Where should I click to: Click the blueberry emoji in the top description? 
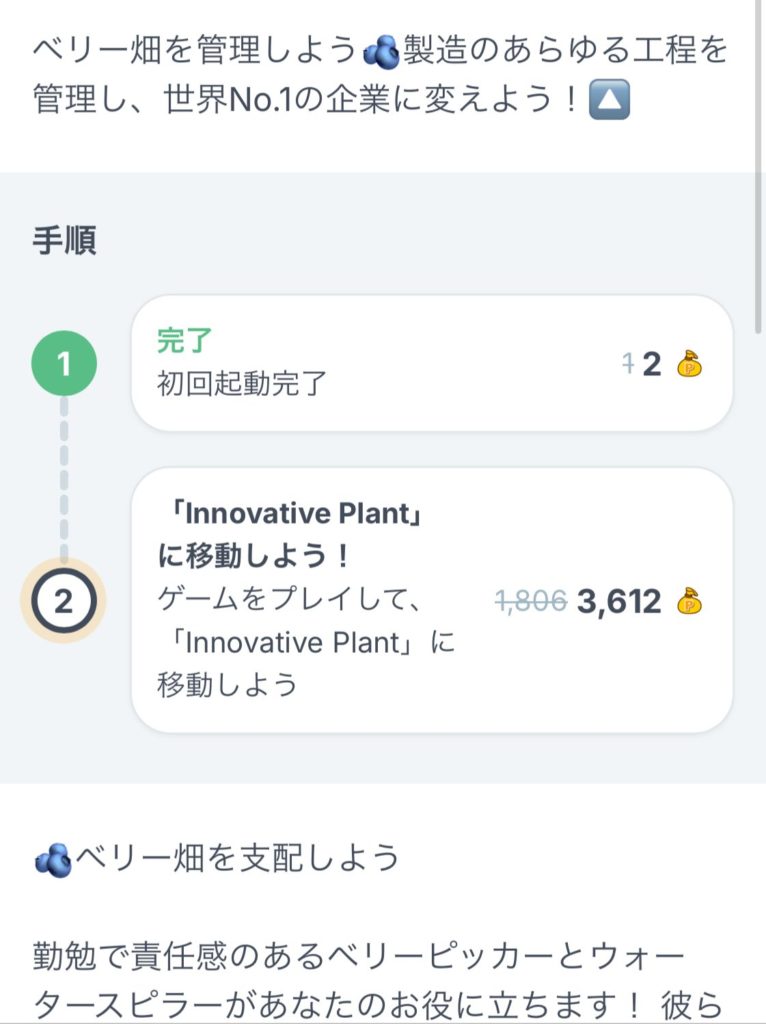(x=380, y=49)
